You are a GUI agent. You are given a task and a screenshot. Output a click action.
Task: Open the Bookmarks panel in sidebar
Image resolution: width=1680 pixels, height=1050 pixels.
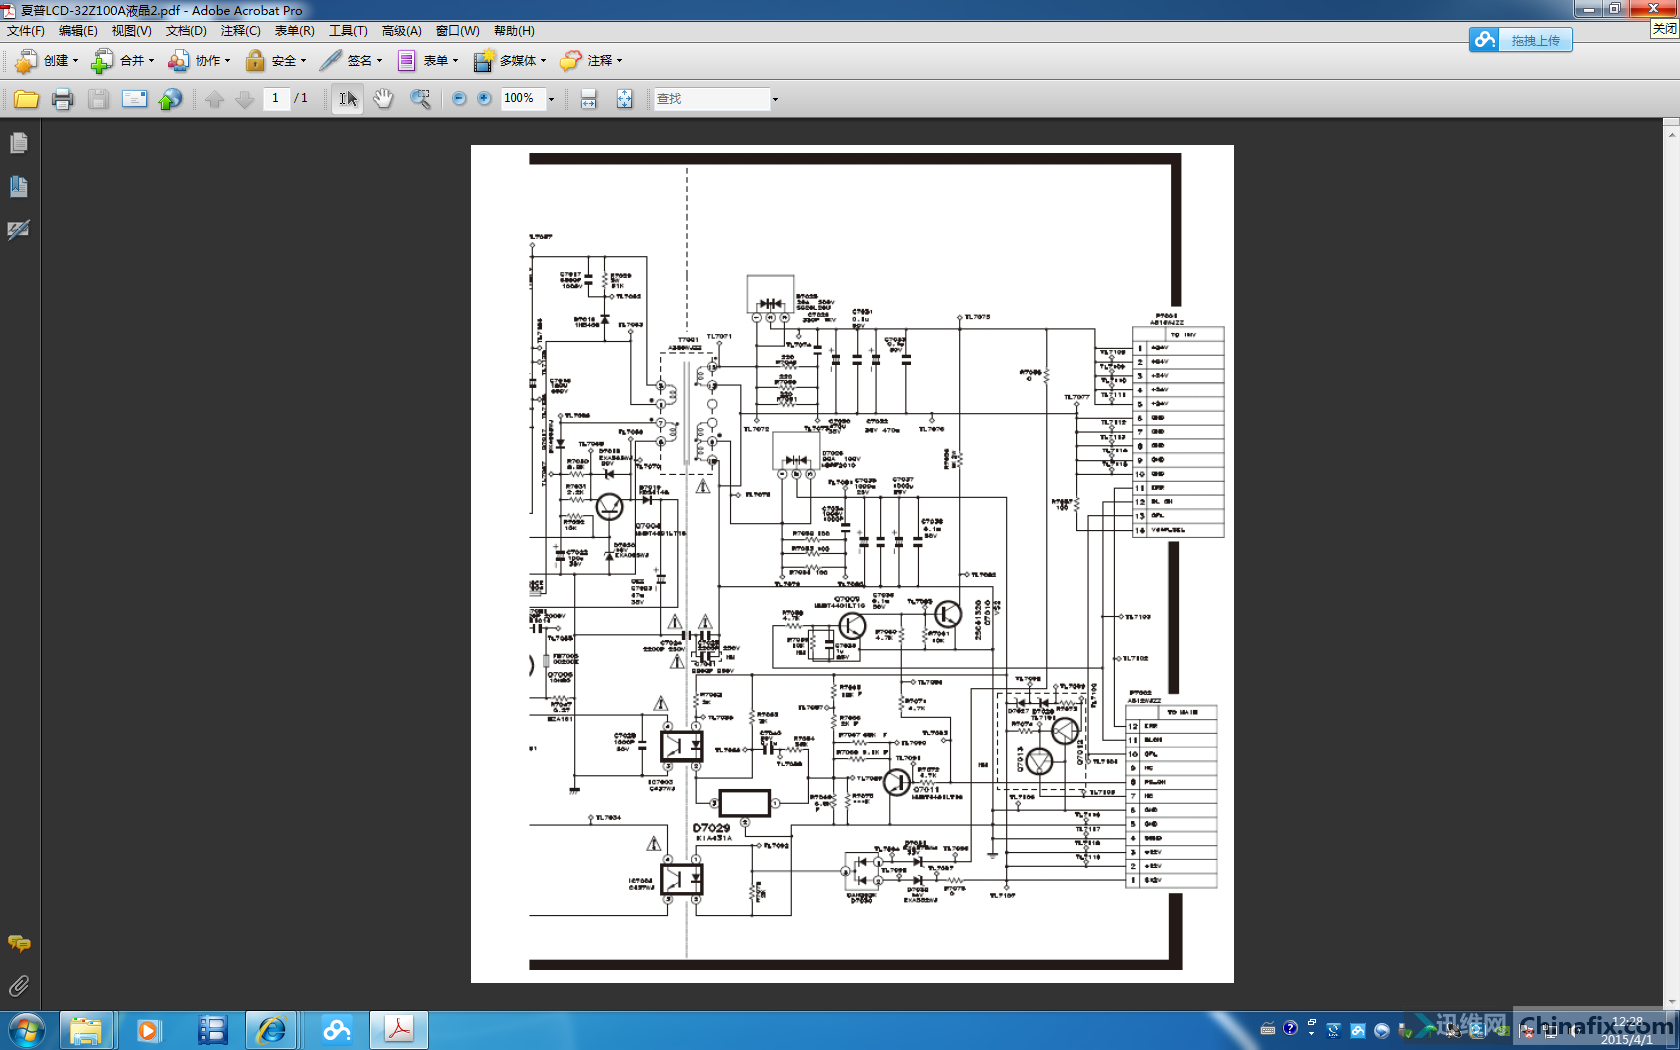pos(19,187)
